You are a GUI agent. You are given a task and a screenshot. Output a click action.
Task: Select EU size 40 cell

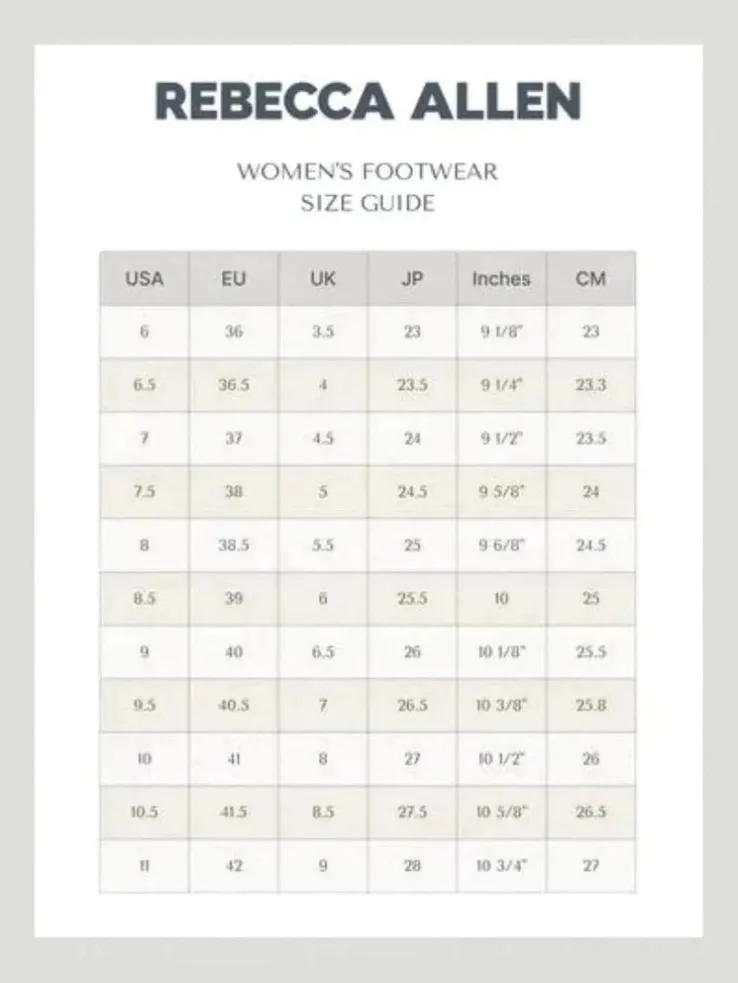pos(234,652)
